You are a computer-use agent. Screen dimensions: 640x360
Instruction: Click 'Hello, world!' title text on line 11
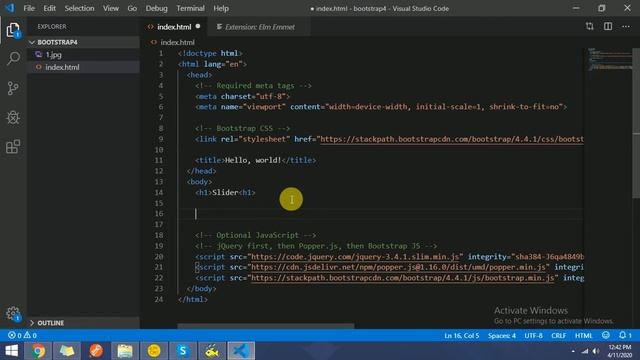pyautogui.click(x=253, y=160)
